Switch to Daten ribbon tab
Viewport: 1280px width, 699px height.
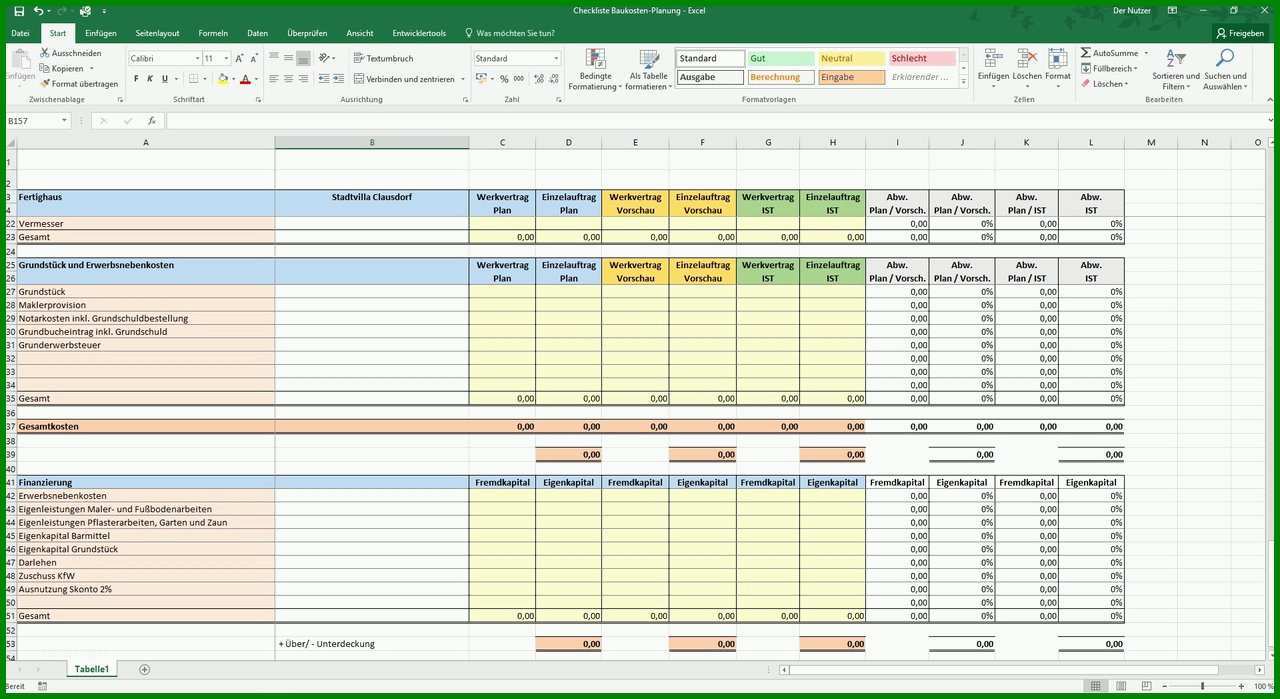pos(257,33)
